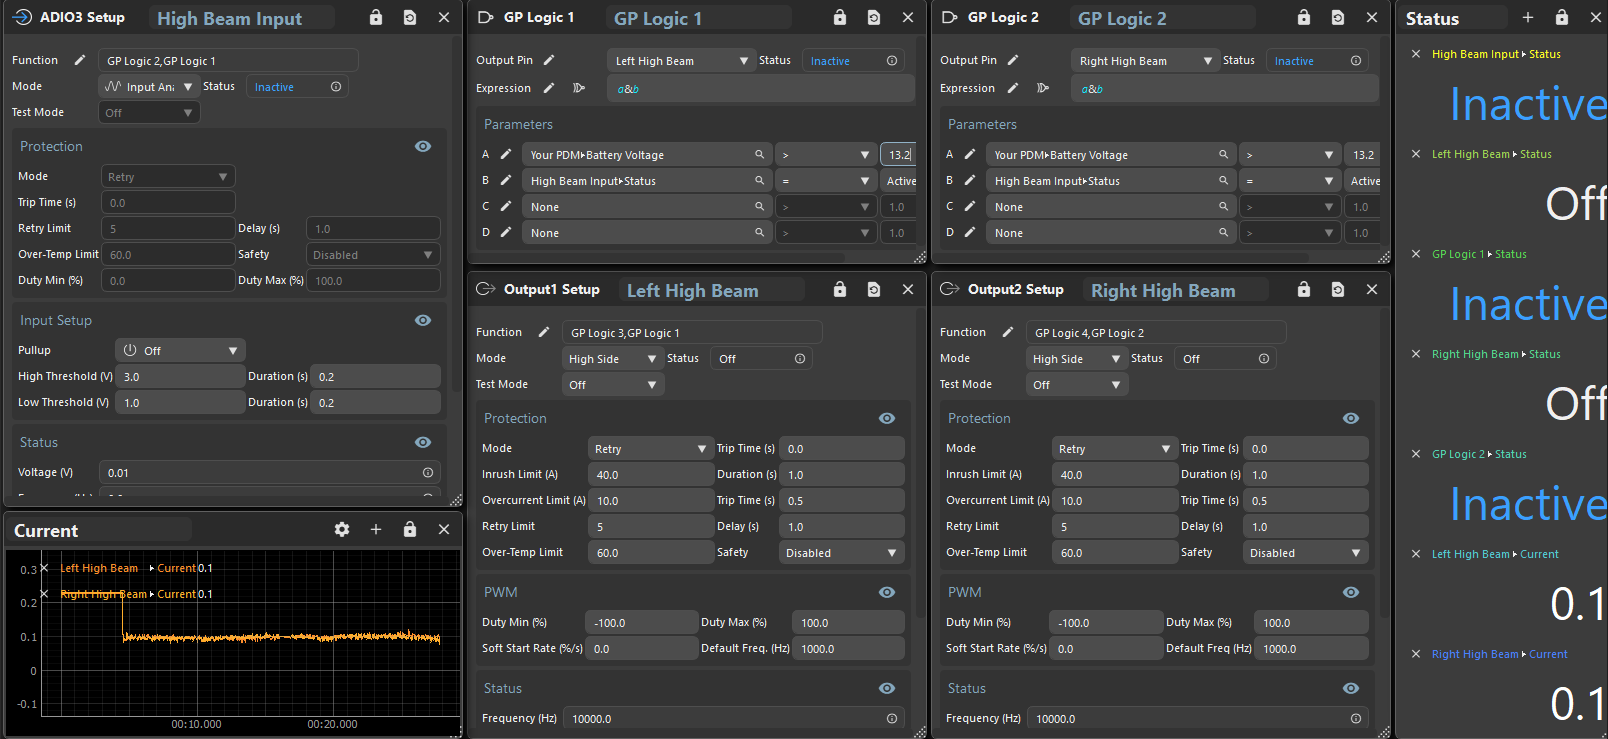
Task: Click the lock icon in Output2 Setup header
Action: (1304, 290)
